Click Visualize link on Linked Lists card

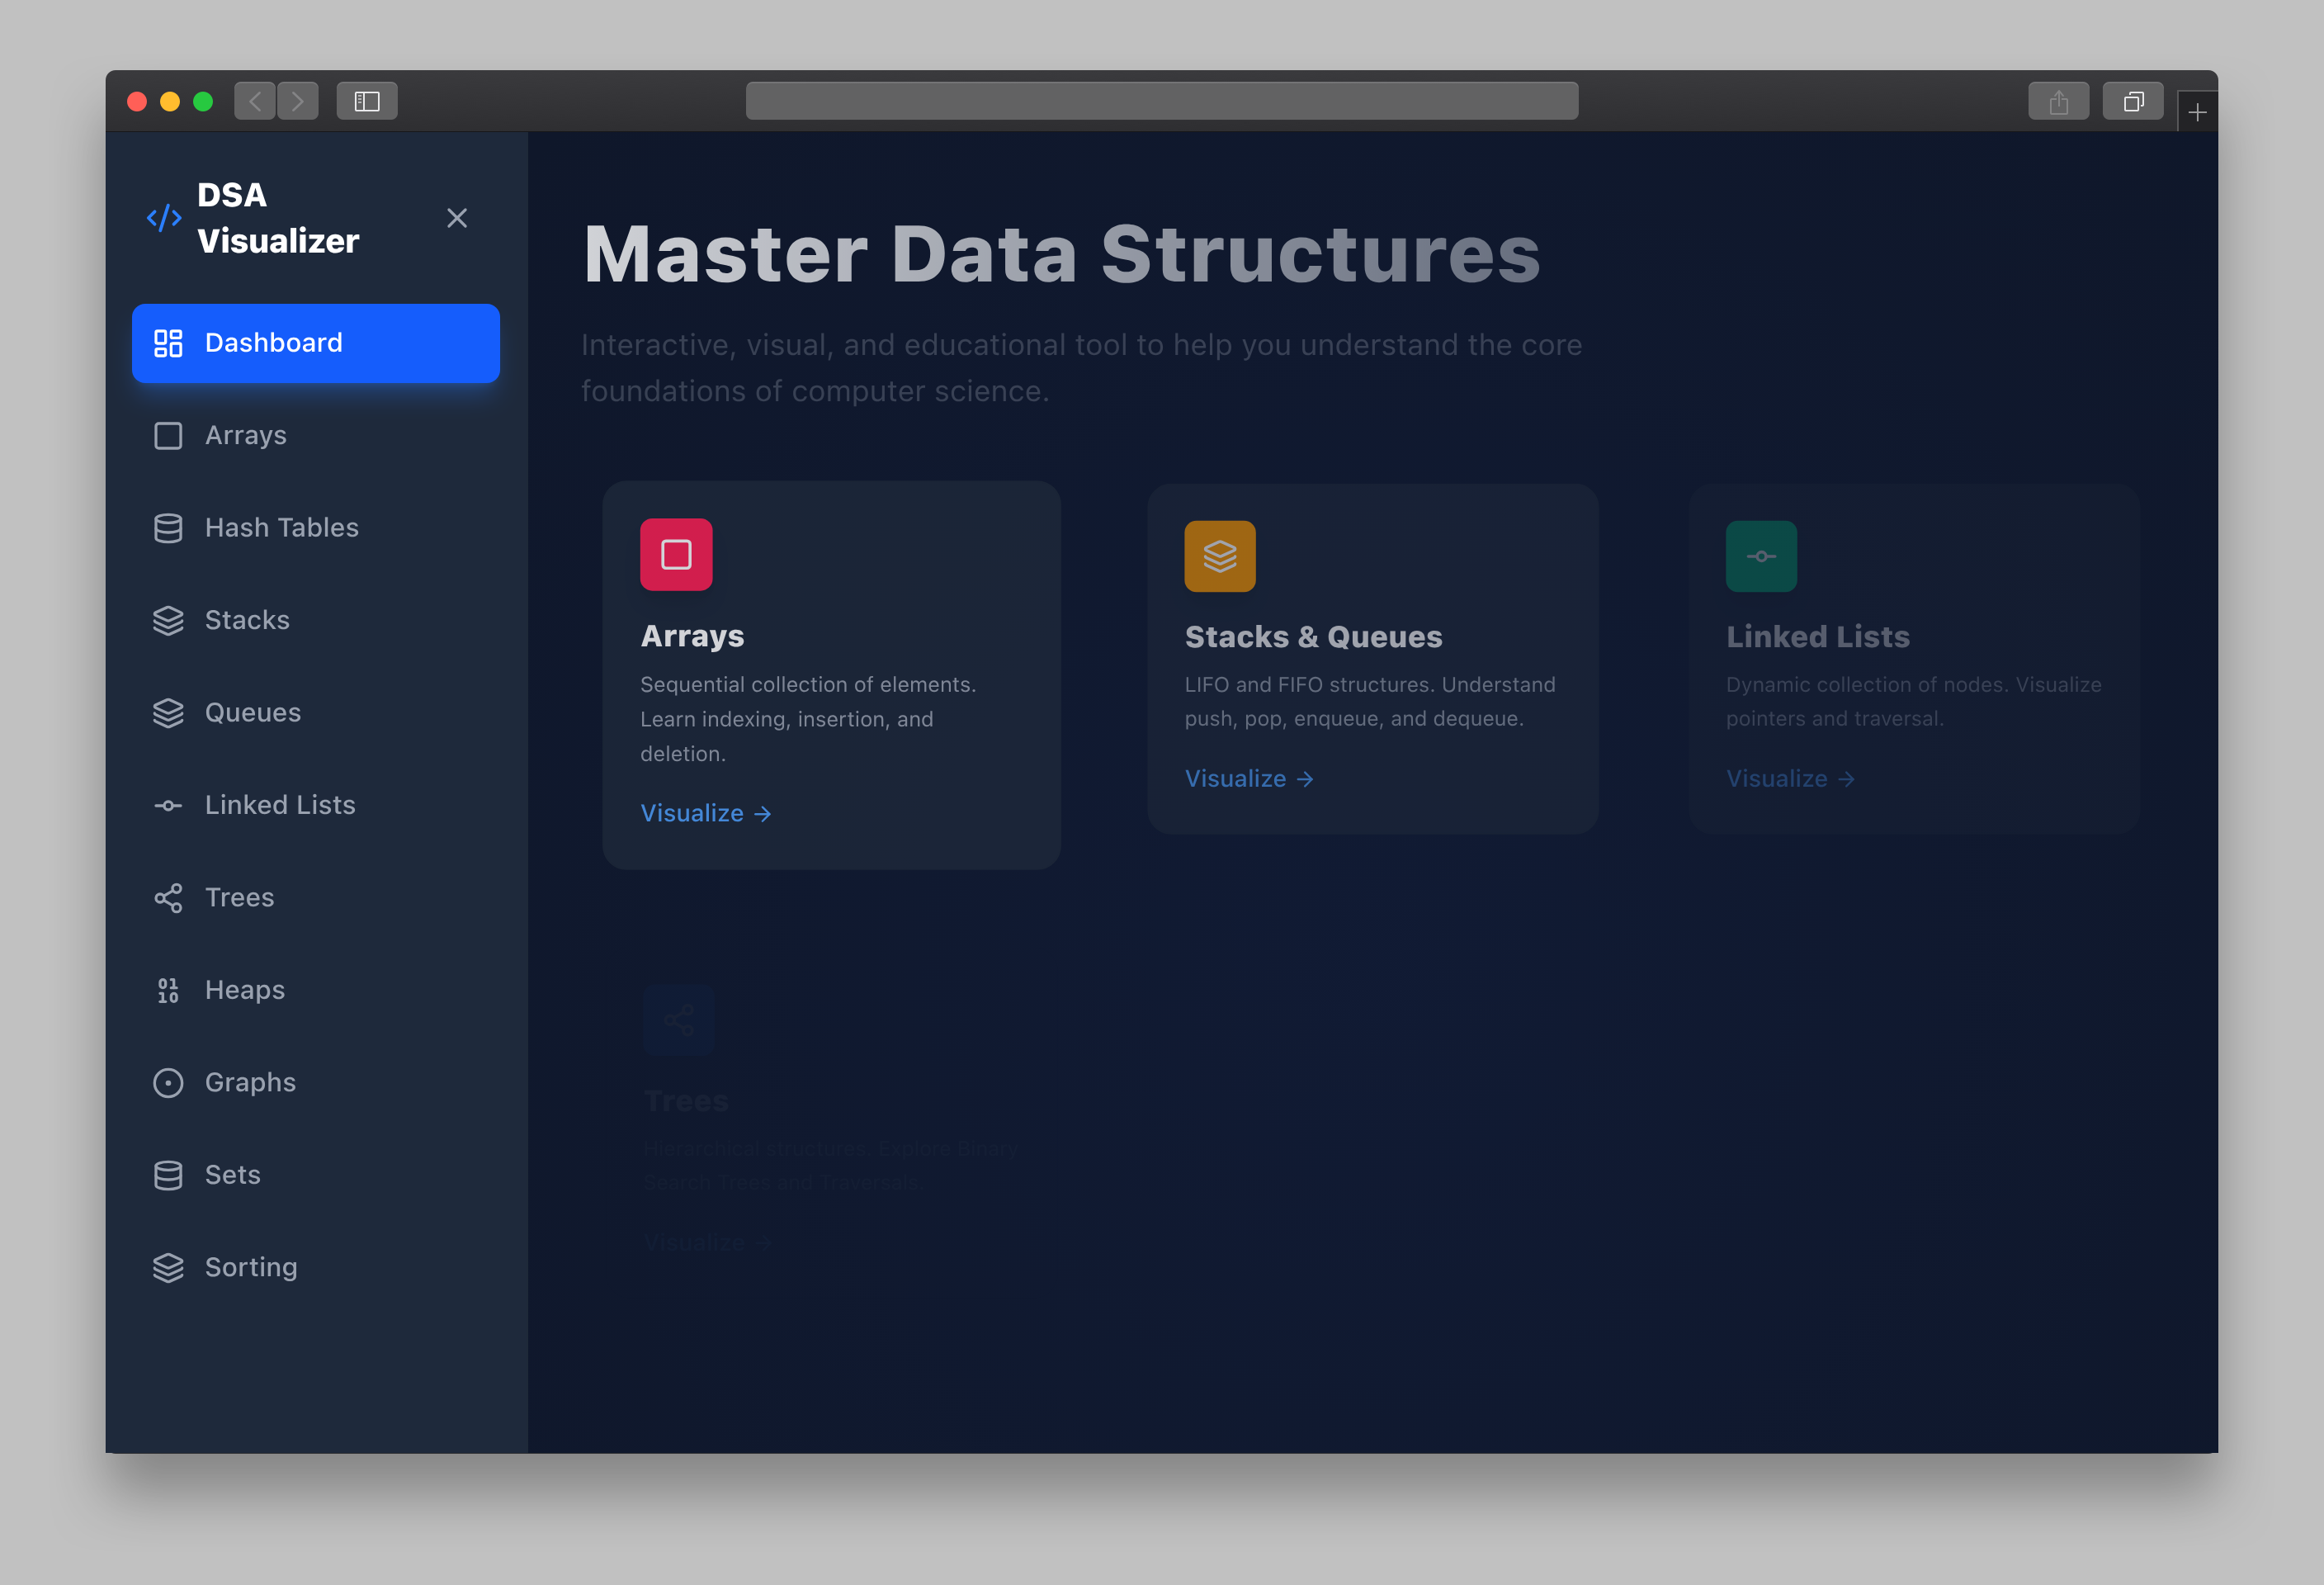coord(1791,779)
